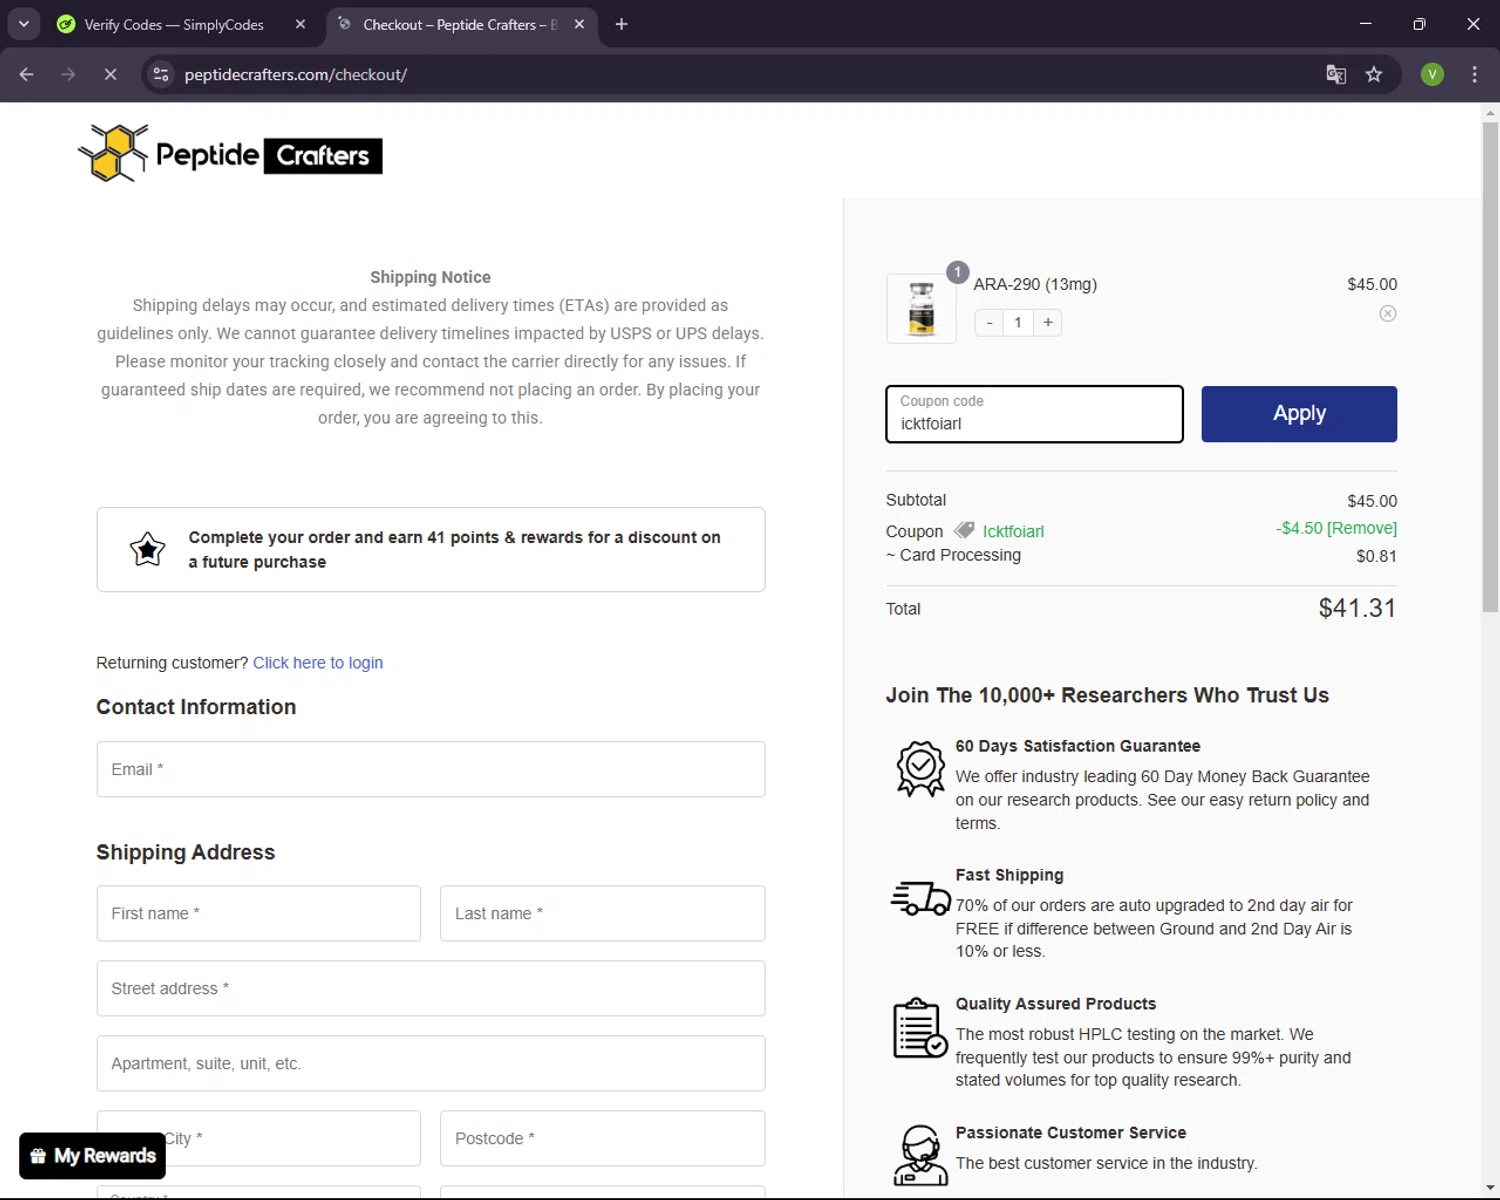Click the page vertical scrollbar
This screenshot has width=1500, height=1200.
coord(1490,368)
